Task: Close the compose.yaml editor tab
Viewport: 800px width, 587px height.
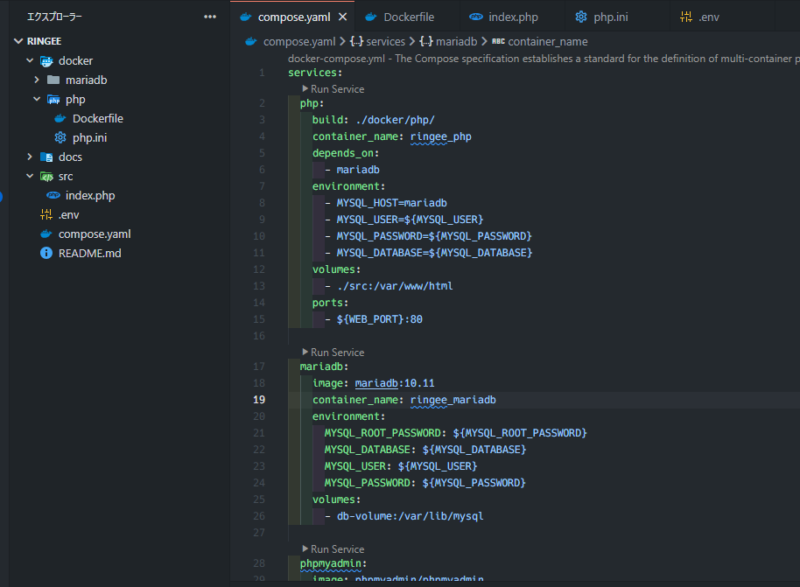Action: (x=343, y=17)
